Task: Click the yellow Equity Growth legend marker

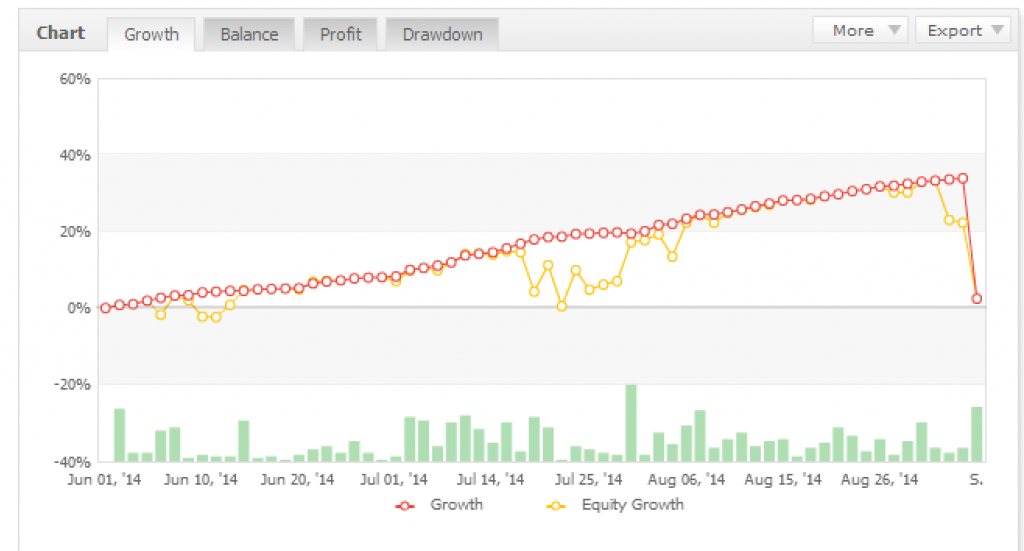Action: pos(557,506)
